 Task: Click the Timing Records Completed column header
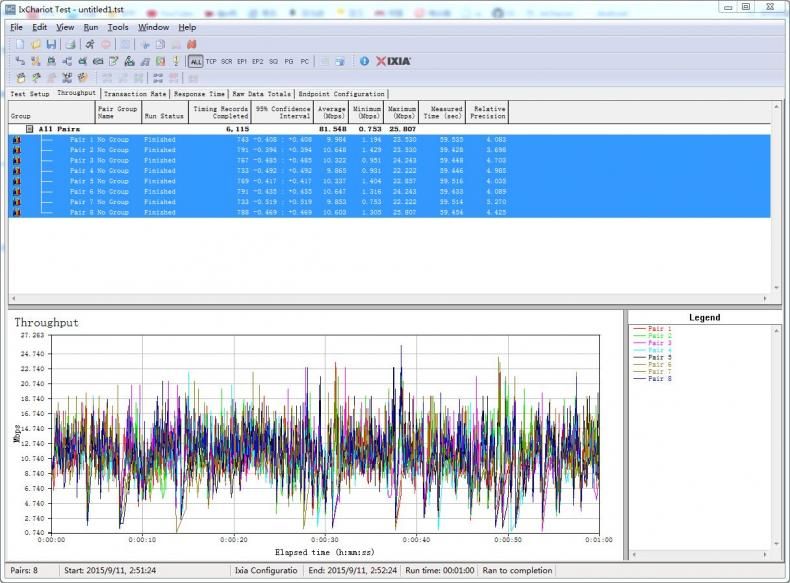tap(220, 112)
